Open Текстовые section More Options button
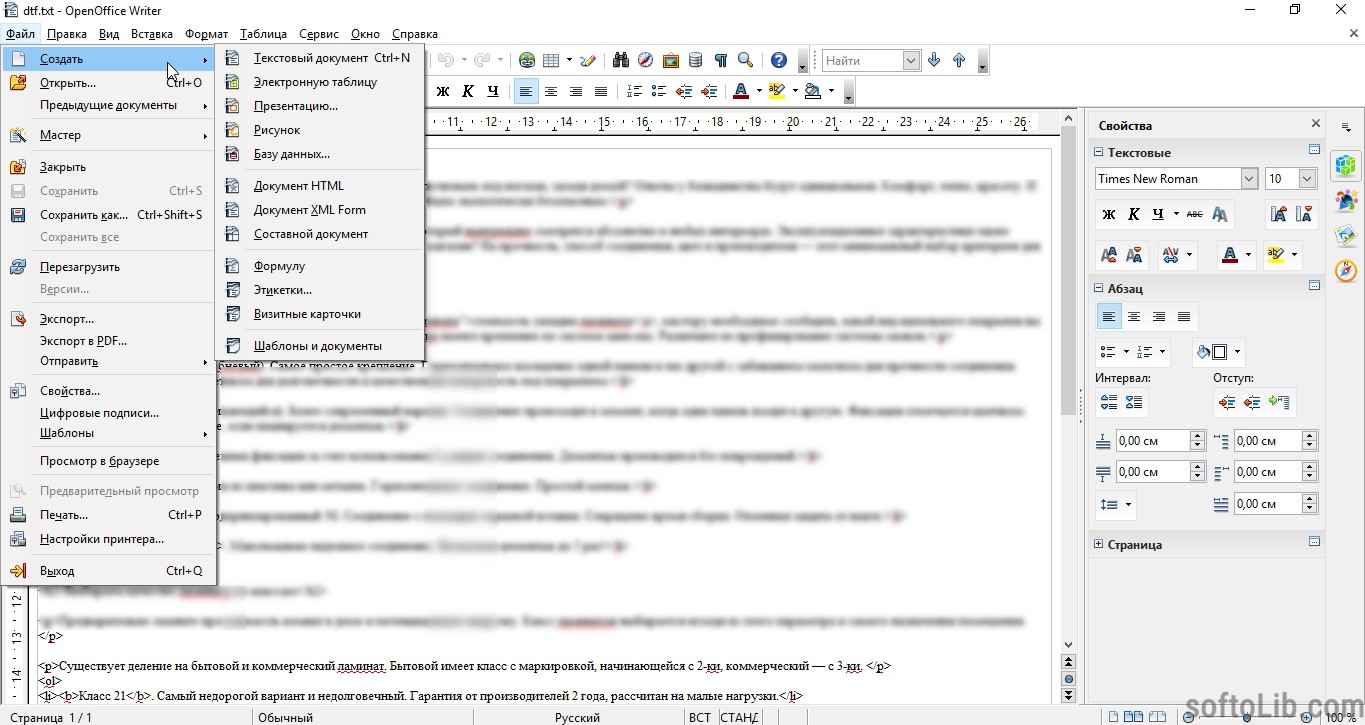Screen dimensions: 1365x725 pos(1314,150)
